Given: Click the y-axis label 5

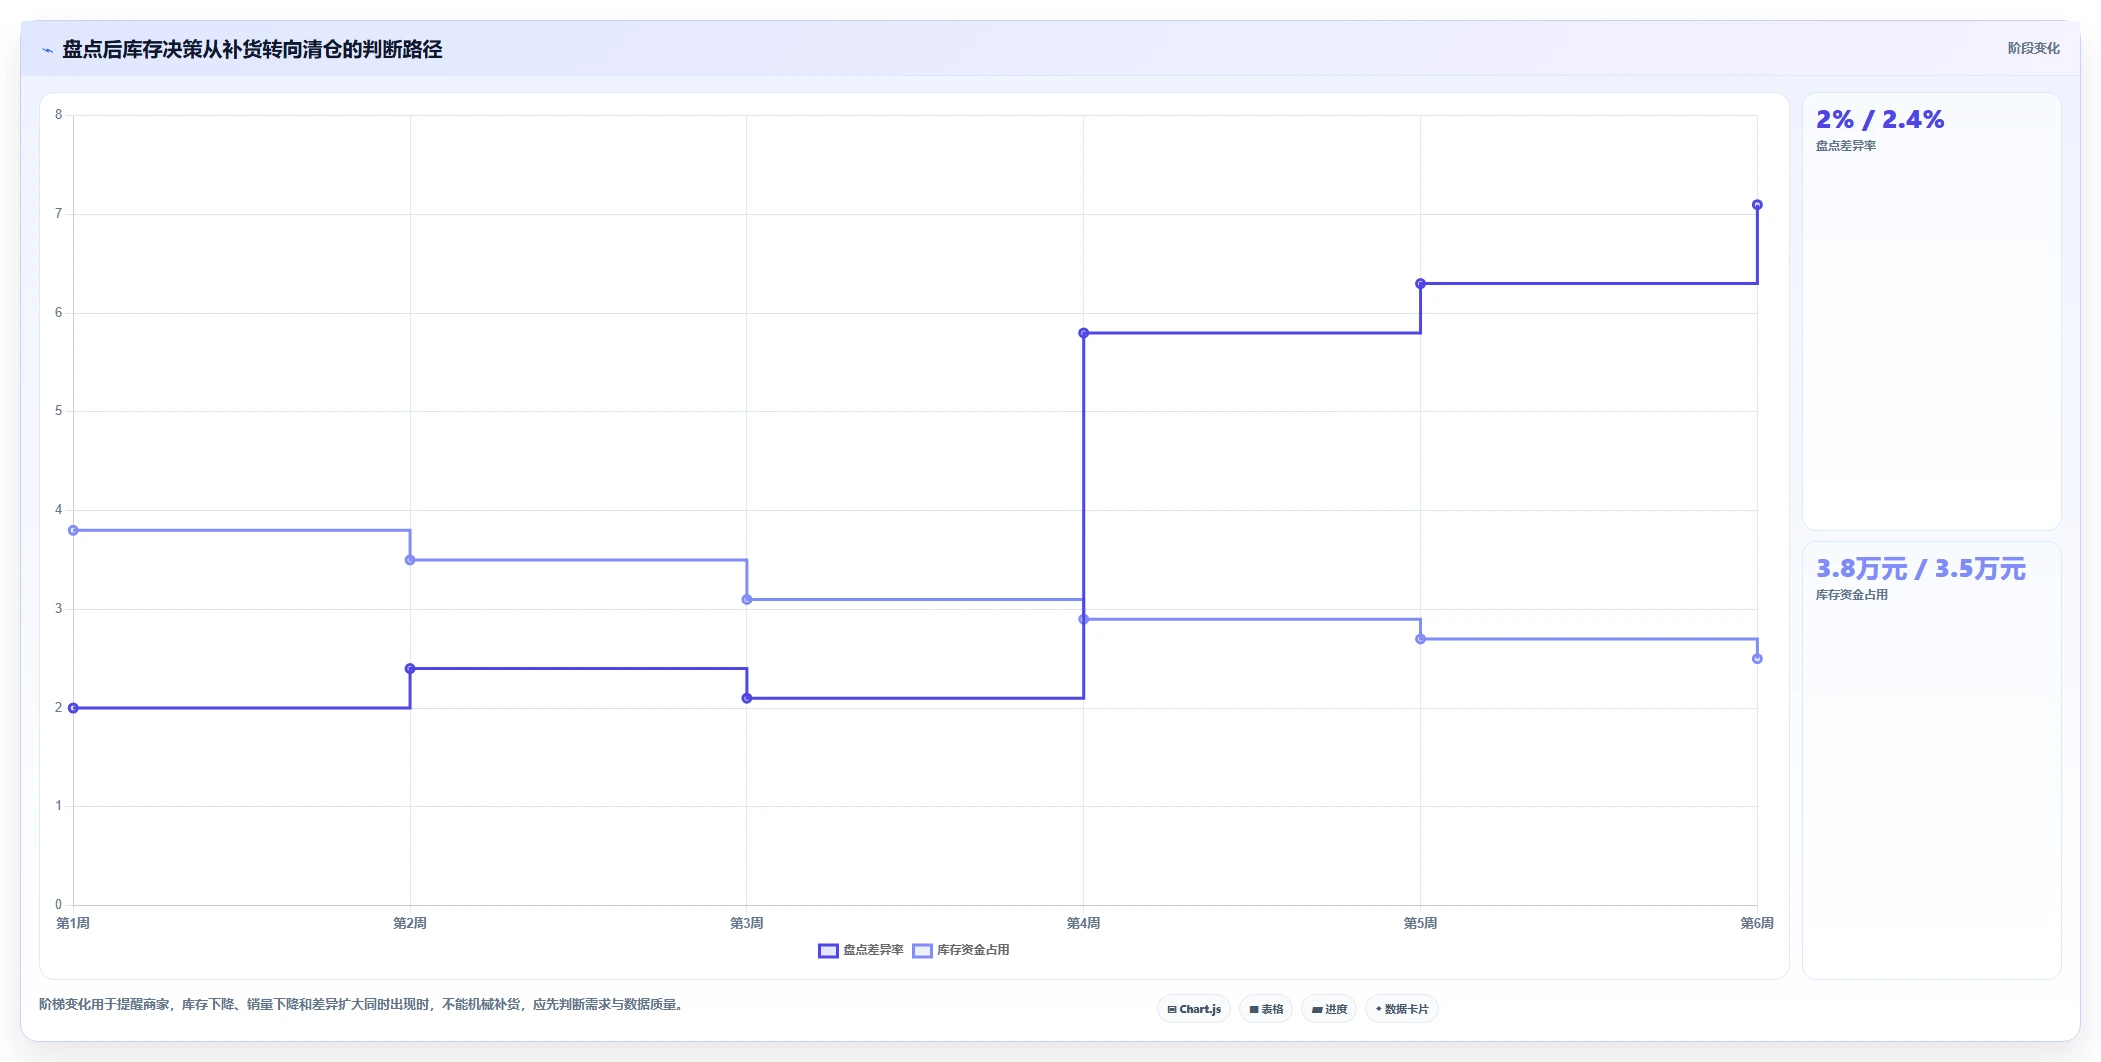Looking at the screenshot, I should (58, 411).
